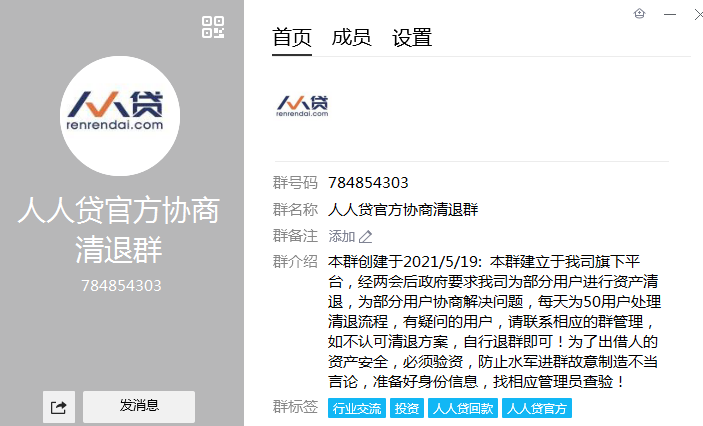
Task: Click the share group icon button
Action: [59, 407]
